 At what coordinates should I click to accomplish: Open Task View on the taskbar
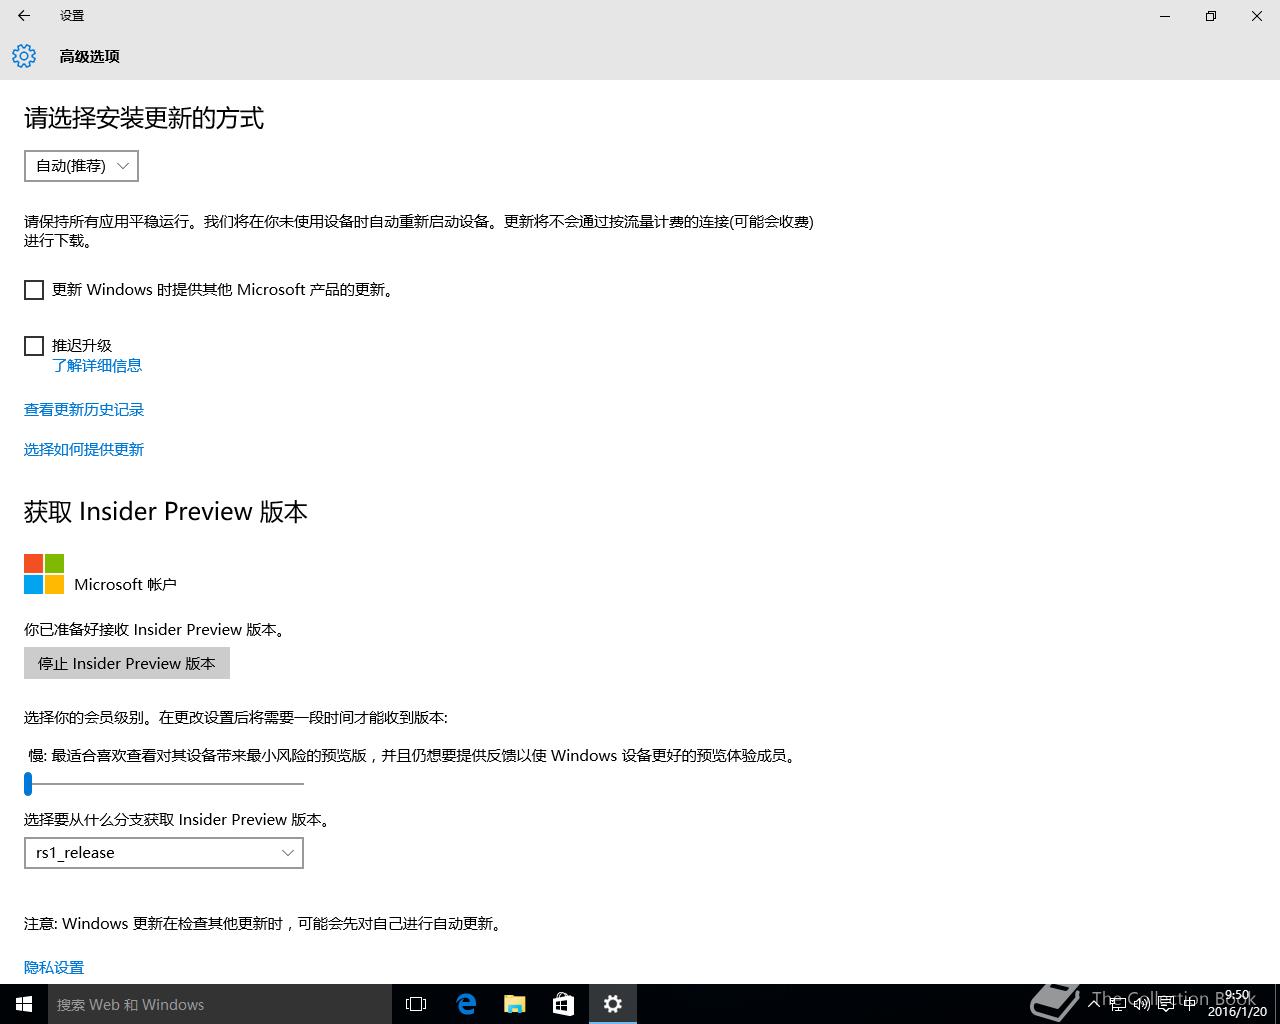coord(416,1004)
